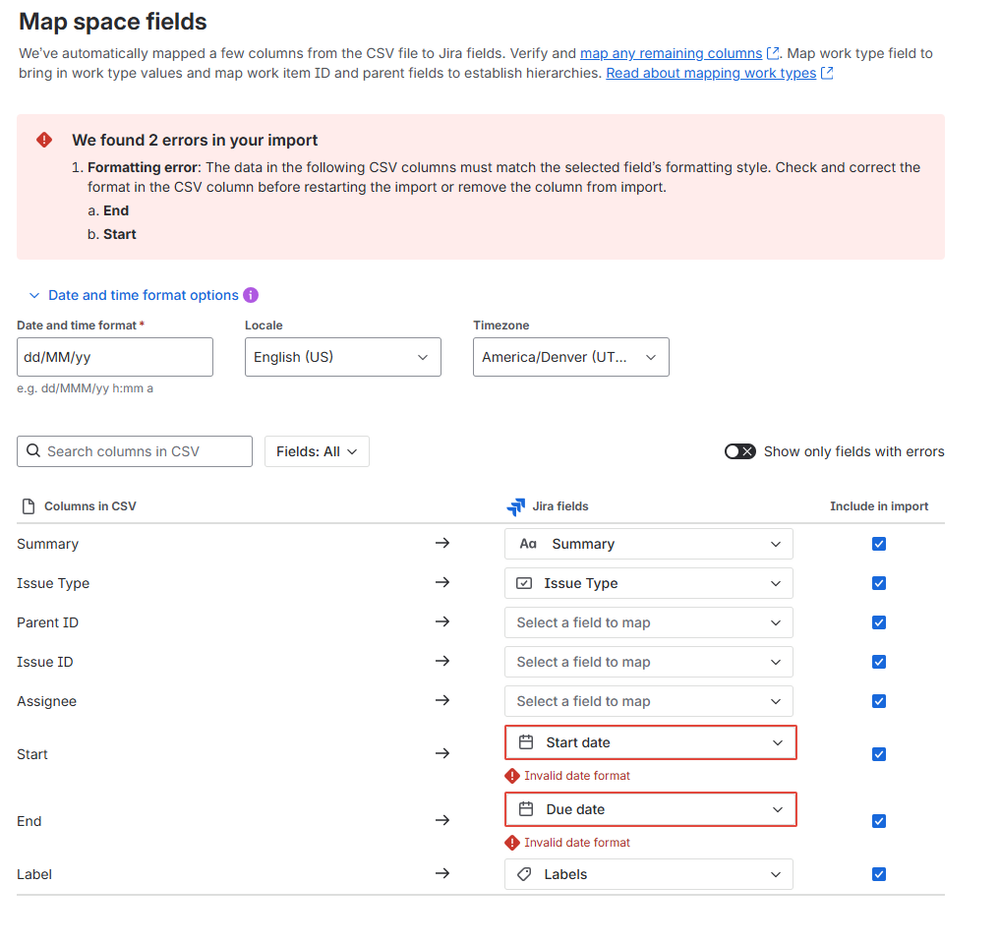Click the label tag icon in the Labels field

point(527,873)
